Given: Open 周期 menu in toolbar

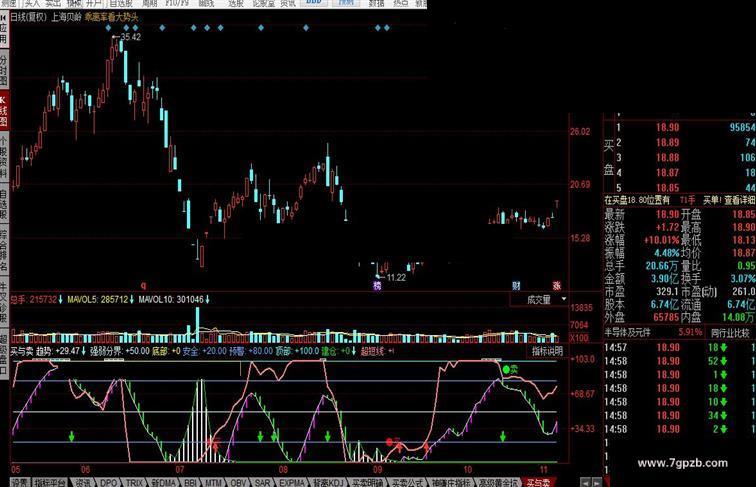Looking at the screenshot, I should [x=149, y=3].
